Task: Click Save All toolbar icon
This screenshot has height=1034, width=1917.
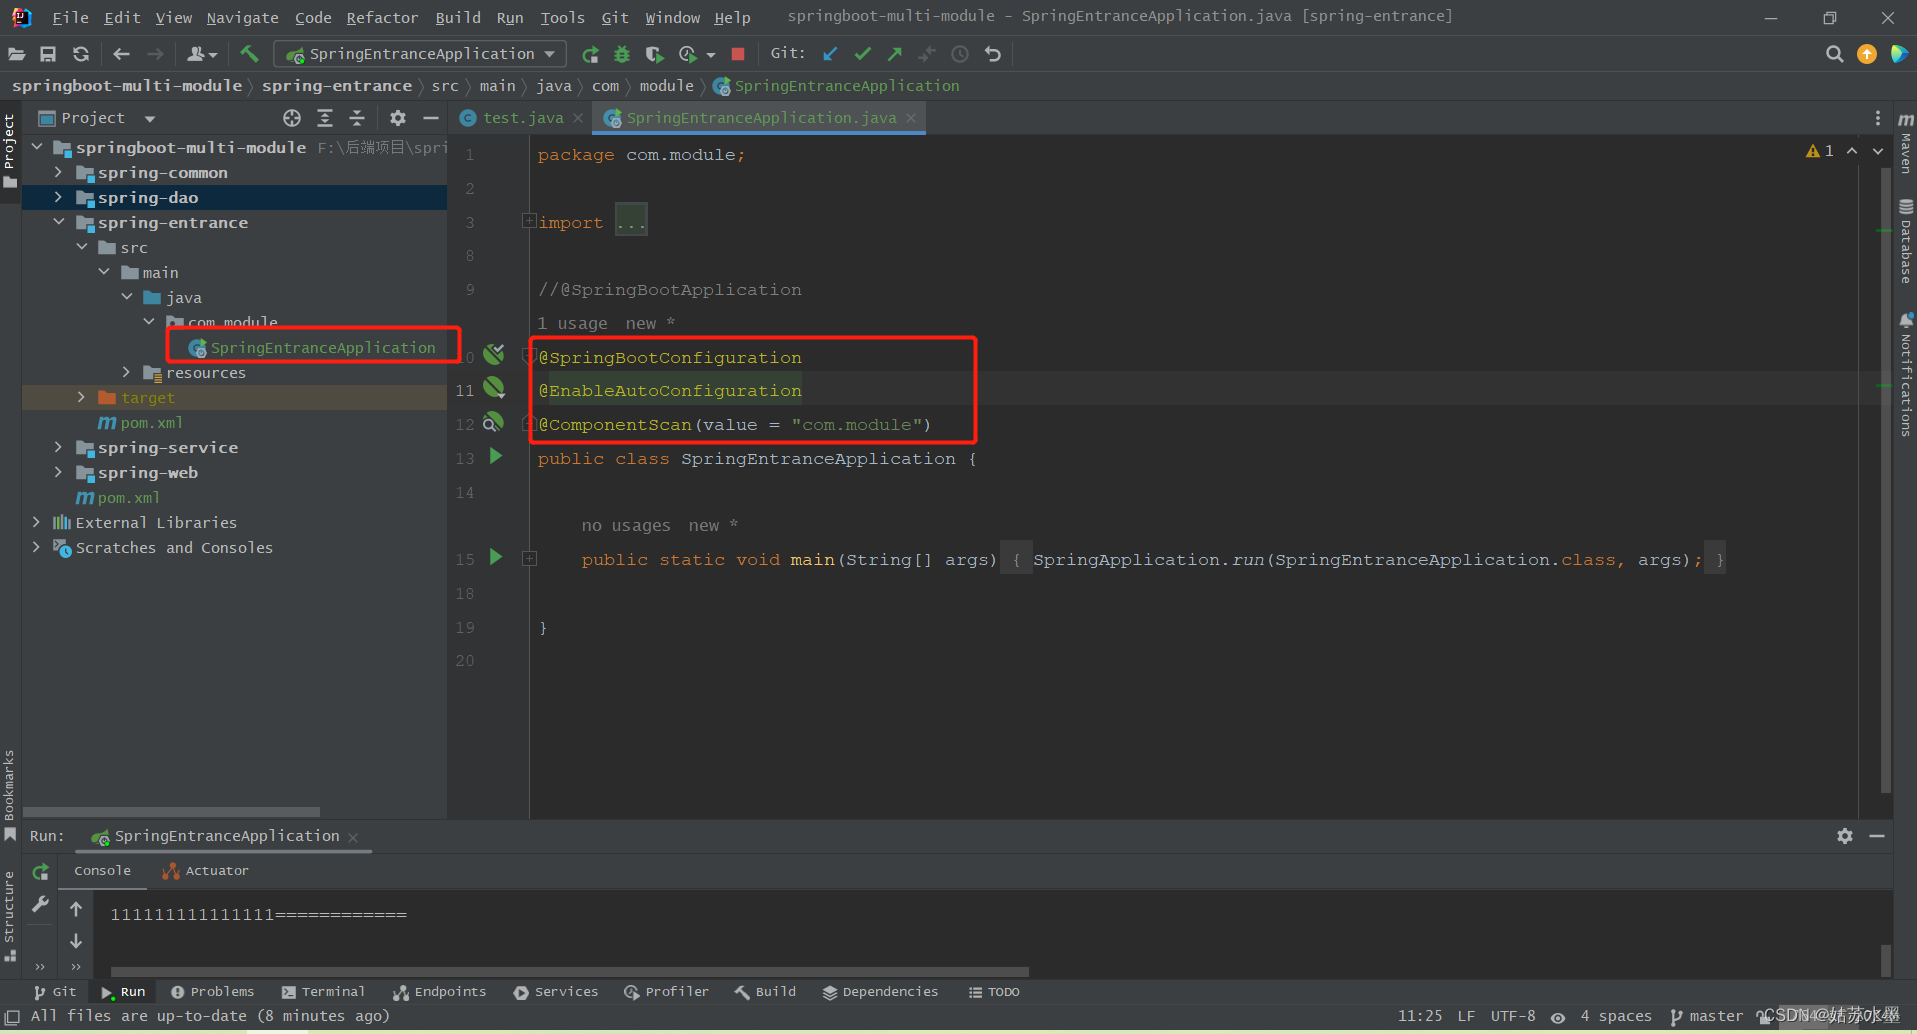Action: [x=48, y=54]
